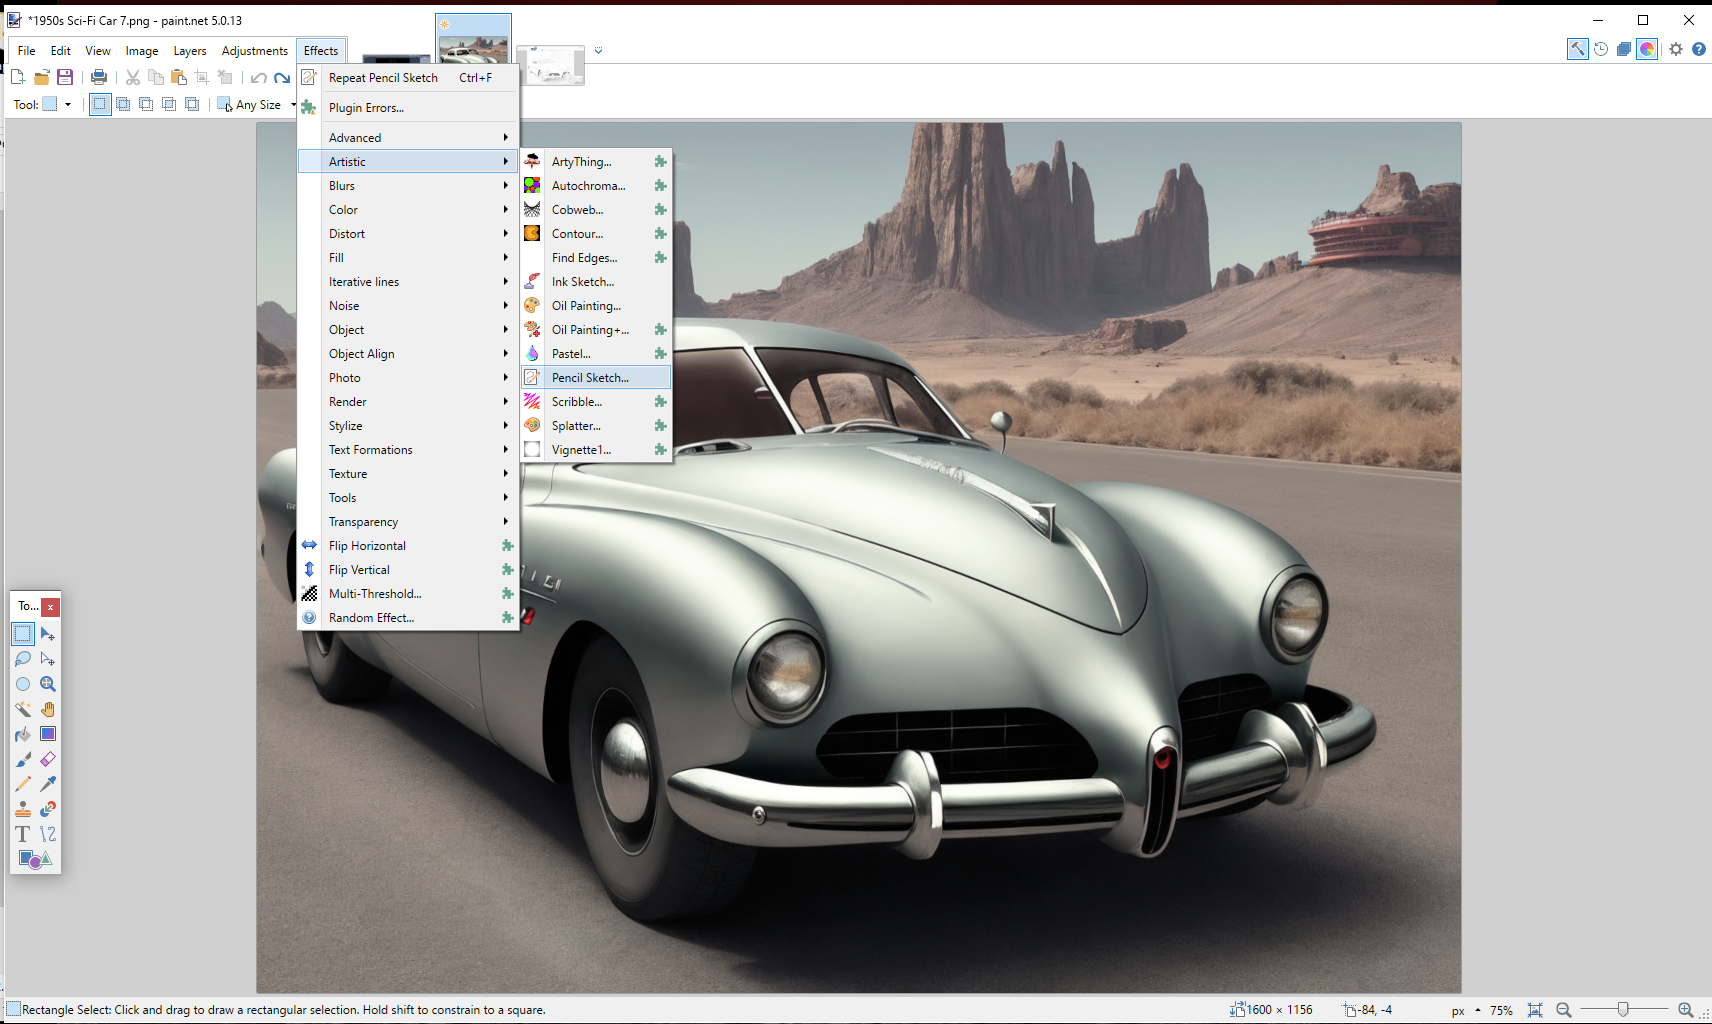Open Multi-Threshold effect
This screenshot has height=1024, width=1712.
click(408, 594)
